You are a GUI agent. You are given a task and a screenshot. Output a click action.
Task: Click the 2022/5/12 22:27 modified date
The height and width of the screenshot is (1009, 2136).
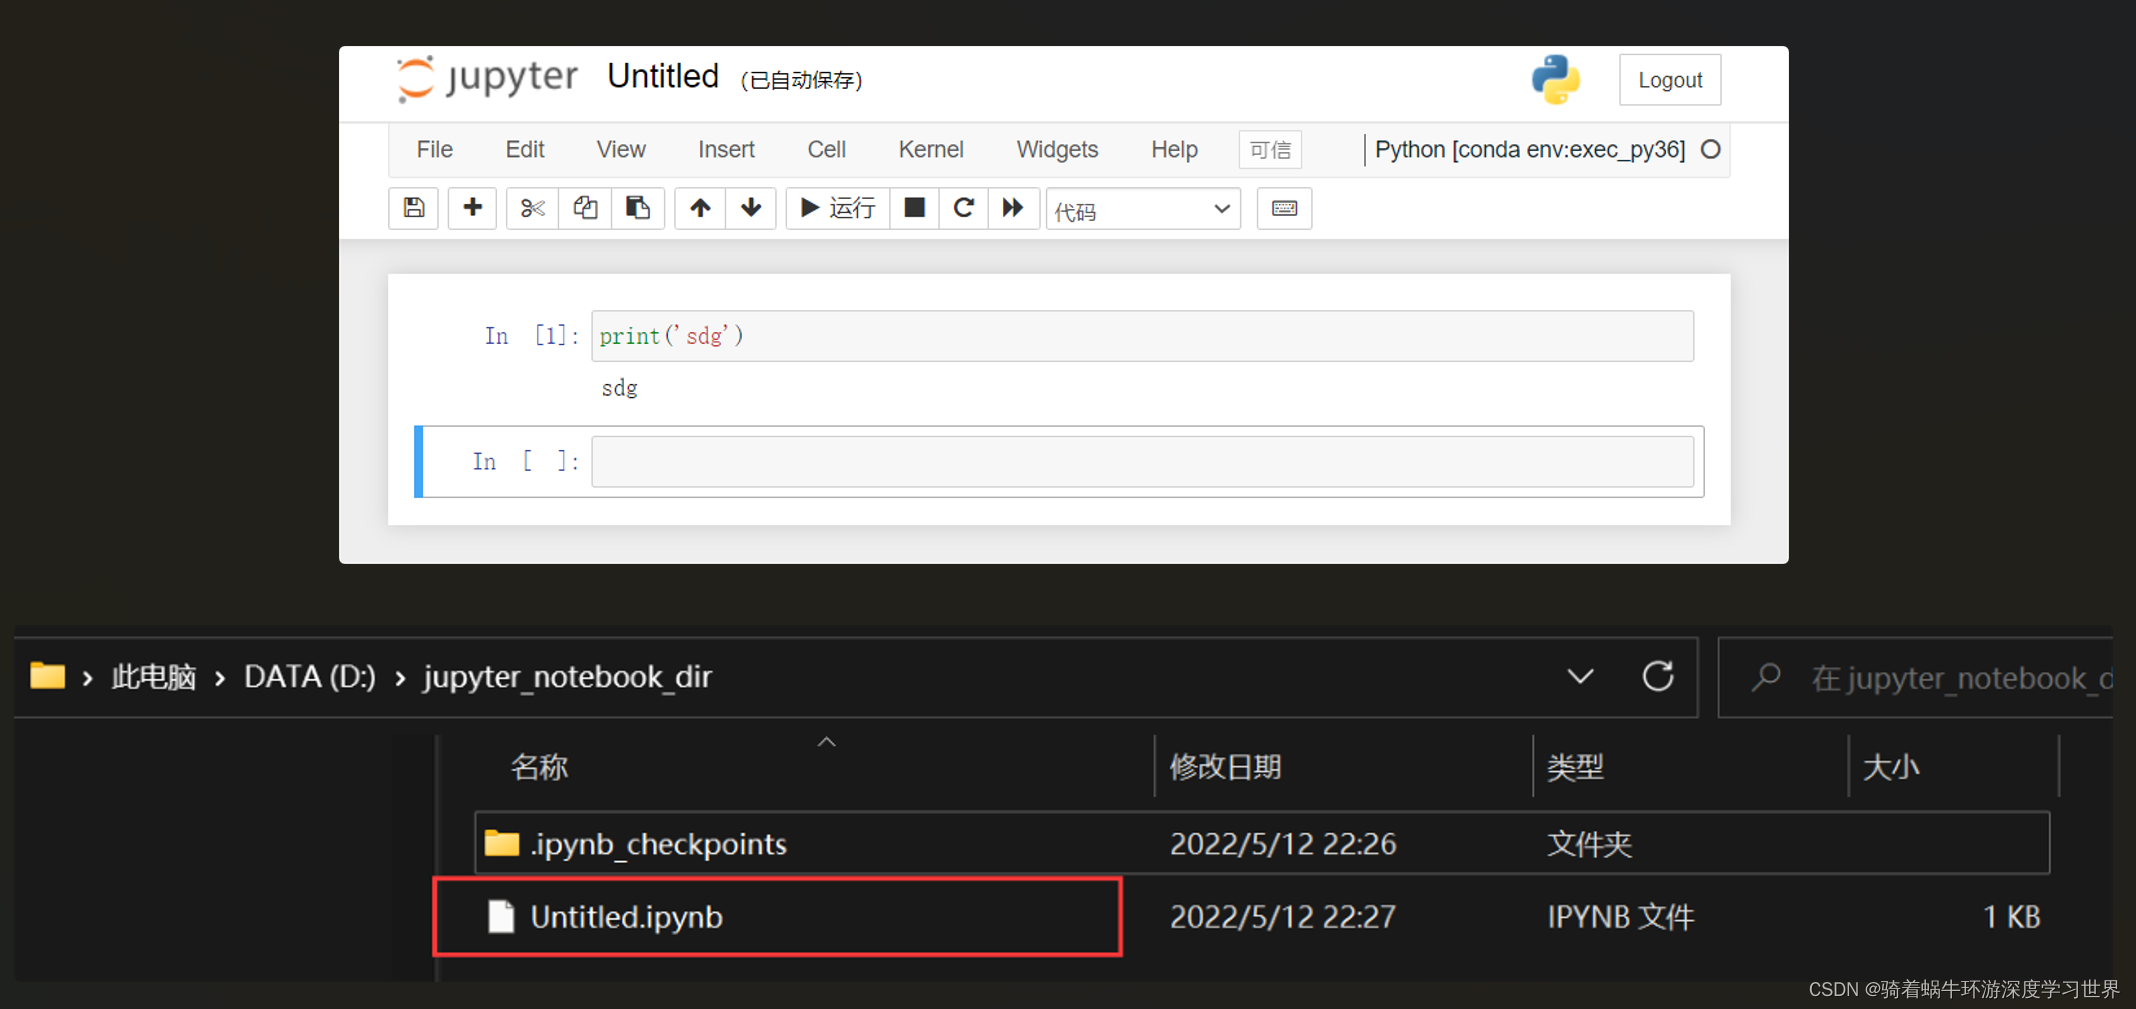(x=1283, y=916)
